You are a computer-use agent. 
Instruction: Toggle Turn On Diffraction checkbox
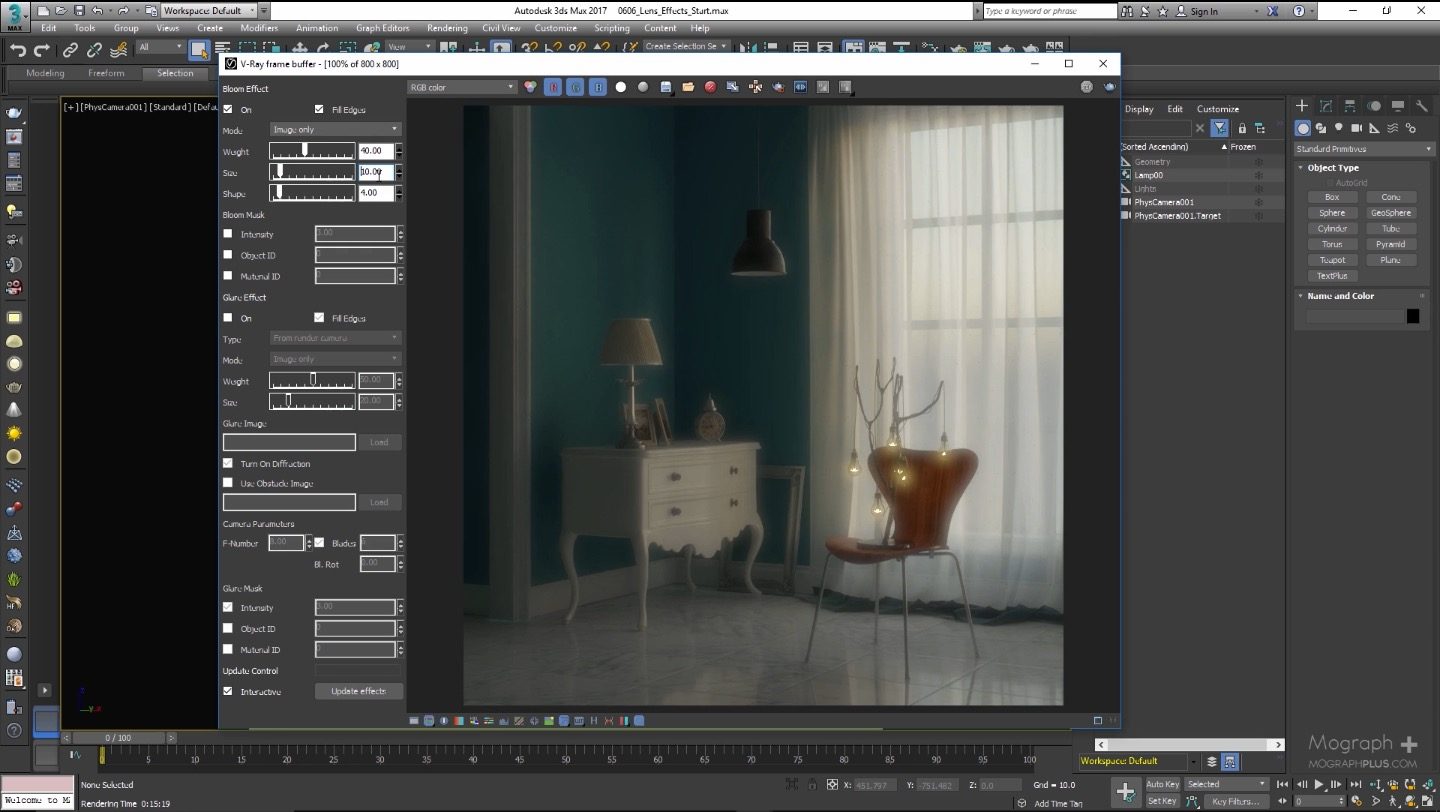point(228,463)
